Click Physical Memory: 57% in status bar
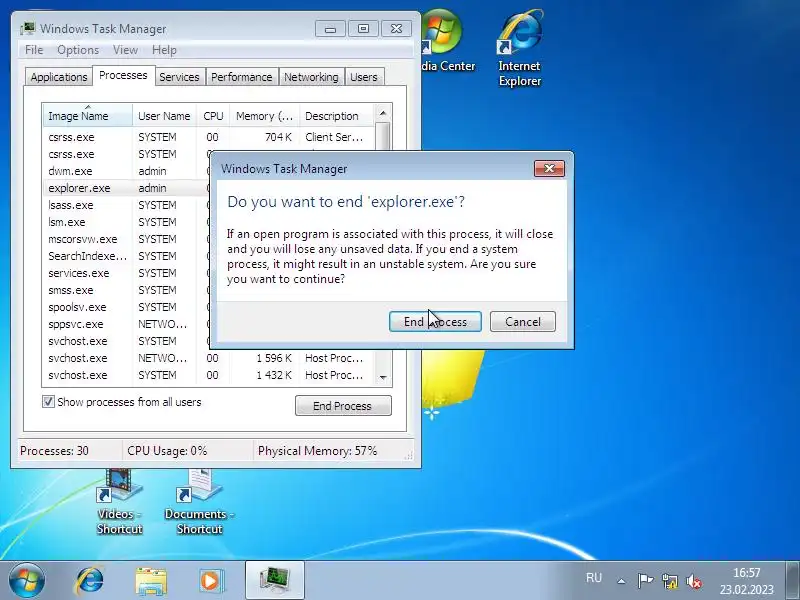The height and width of the screenshot is (600, 800). pyautogui.click(x=317, y=451)
